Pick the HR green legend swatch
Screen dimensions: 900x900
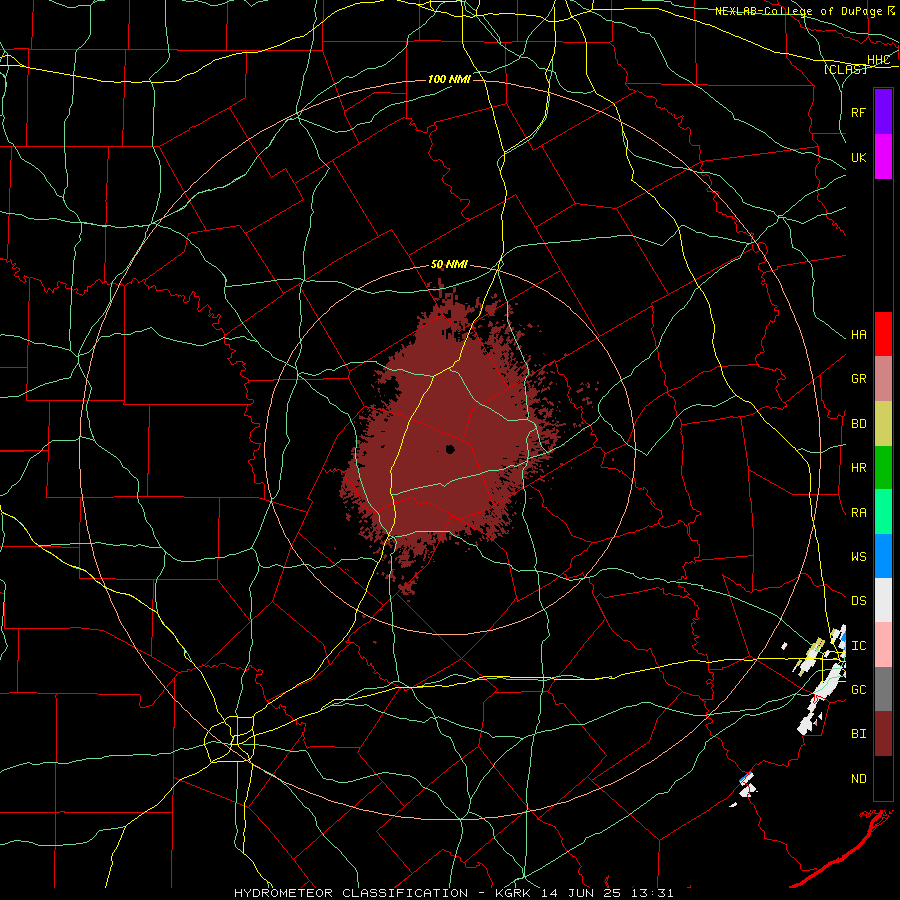(x=883, y=468)
